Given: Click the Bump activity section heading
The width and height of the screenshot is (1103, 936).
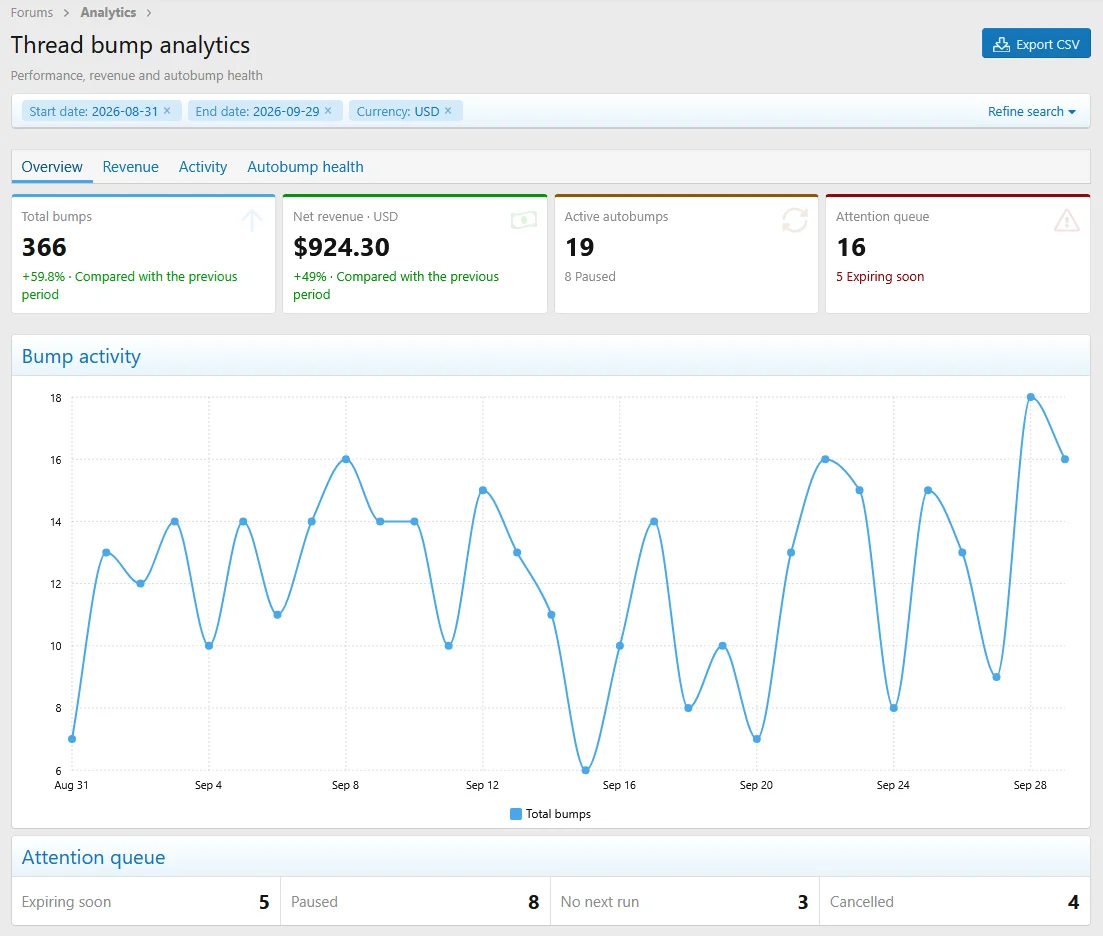Looking at the screenshot, I should point(81,357).
